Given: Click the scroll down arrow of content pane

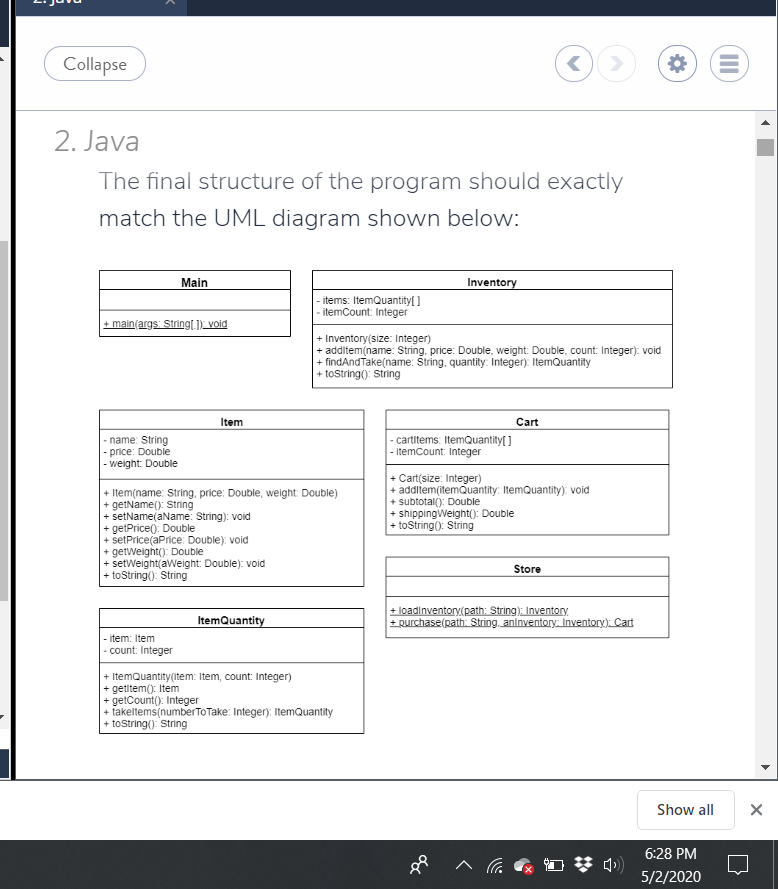Looking at the screenshot, I should [x=765, y=767].
